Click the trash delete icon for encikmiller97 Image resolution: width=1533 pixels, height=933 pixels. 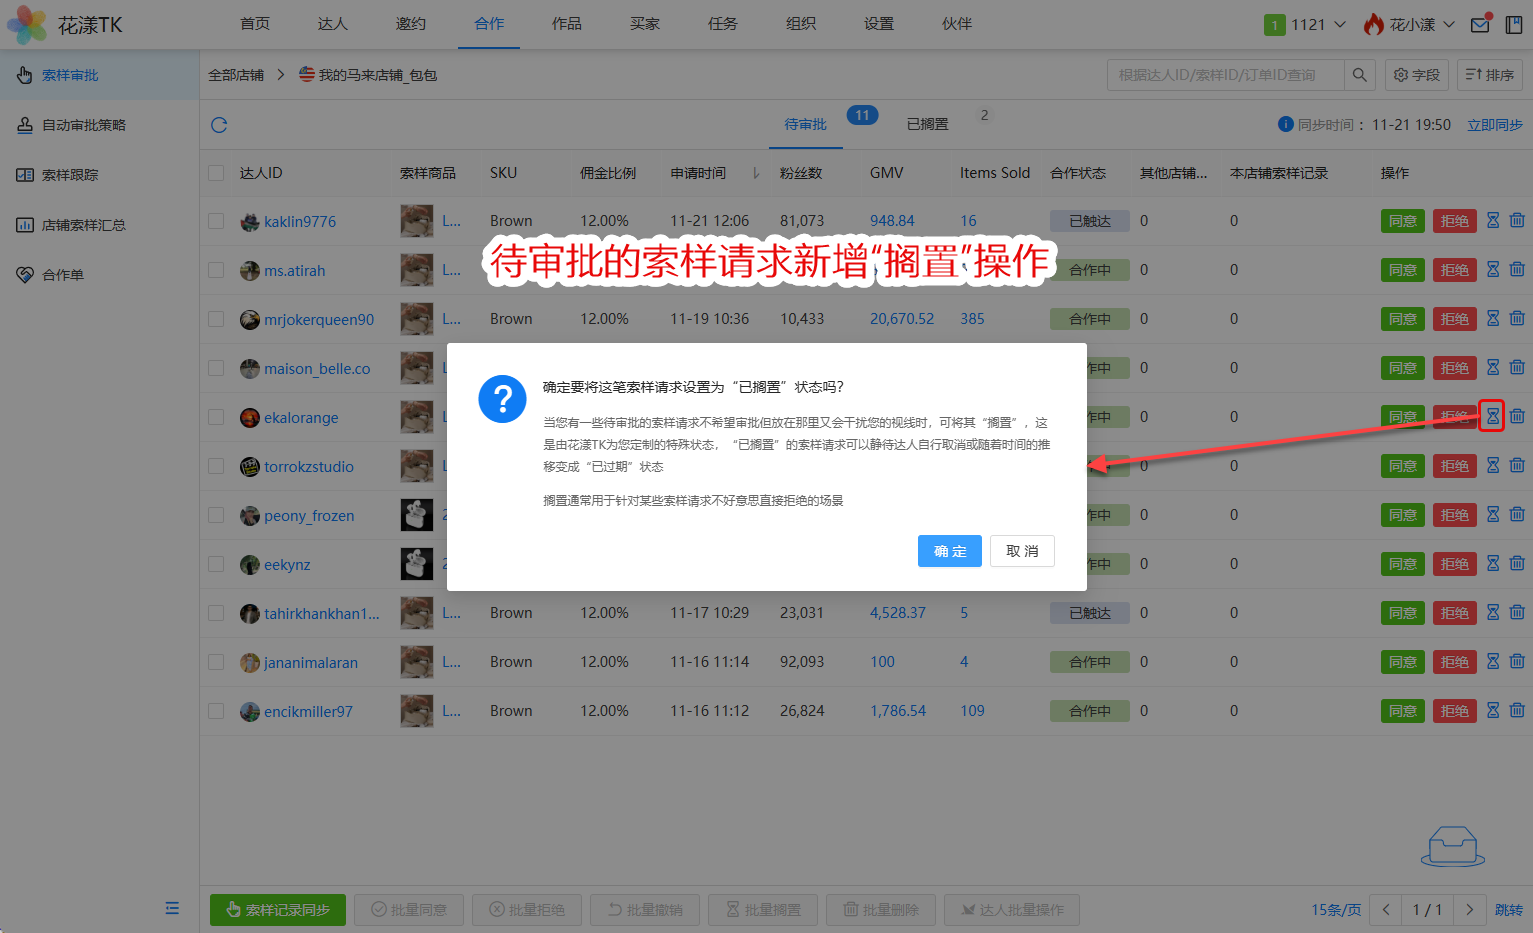[x=1517, y=711]
